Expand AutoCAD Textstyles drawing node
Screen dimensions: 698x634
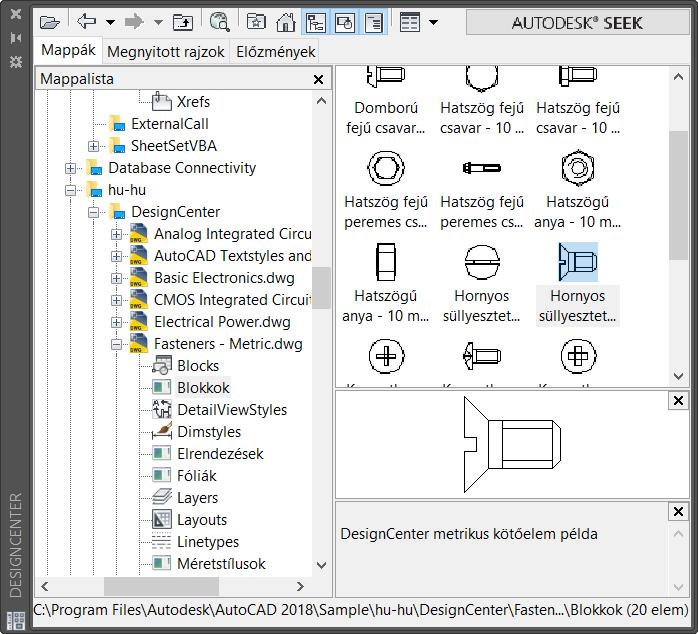pyautogui.click(x=116, y=256)
